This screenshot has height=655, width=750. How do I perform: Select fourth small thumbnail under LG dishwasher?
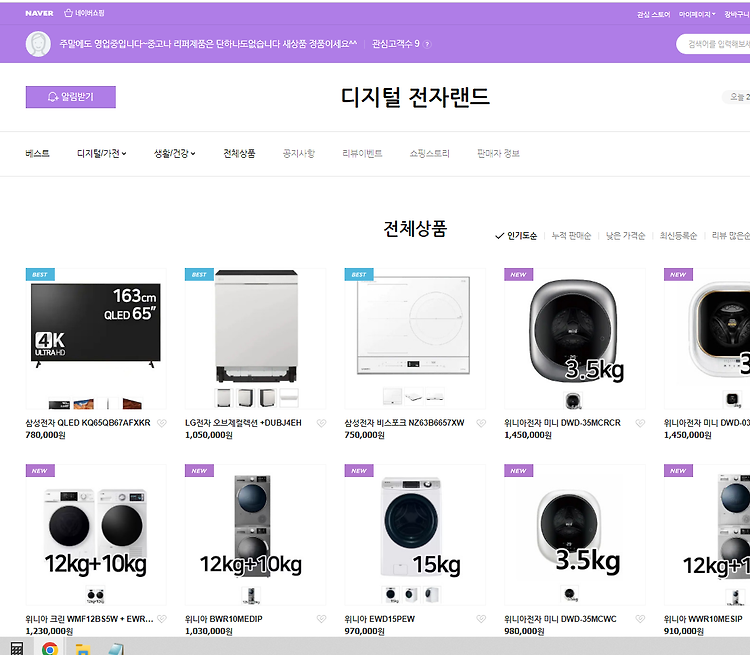[289, 398]
